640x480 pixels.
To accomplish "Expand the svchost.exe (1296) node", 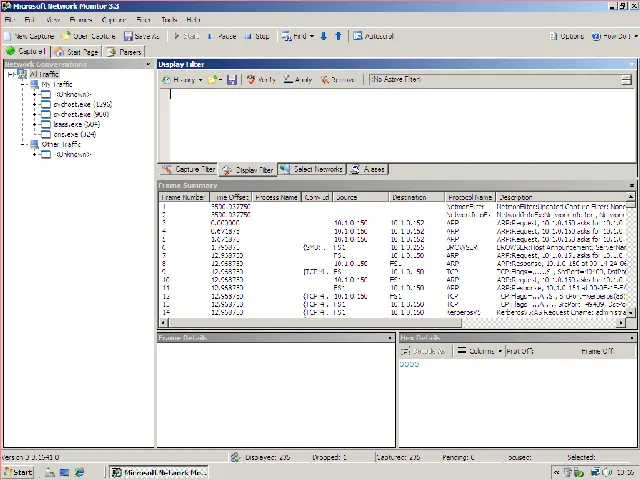I will tap(35, 104).
